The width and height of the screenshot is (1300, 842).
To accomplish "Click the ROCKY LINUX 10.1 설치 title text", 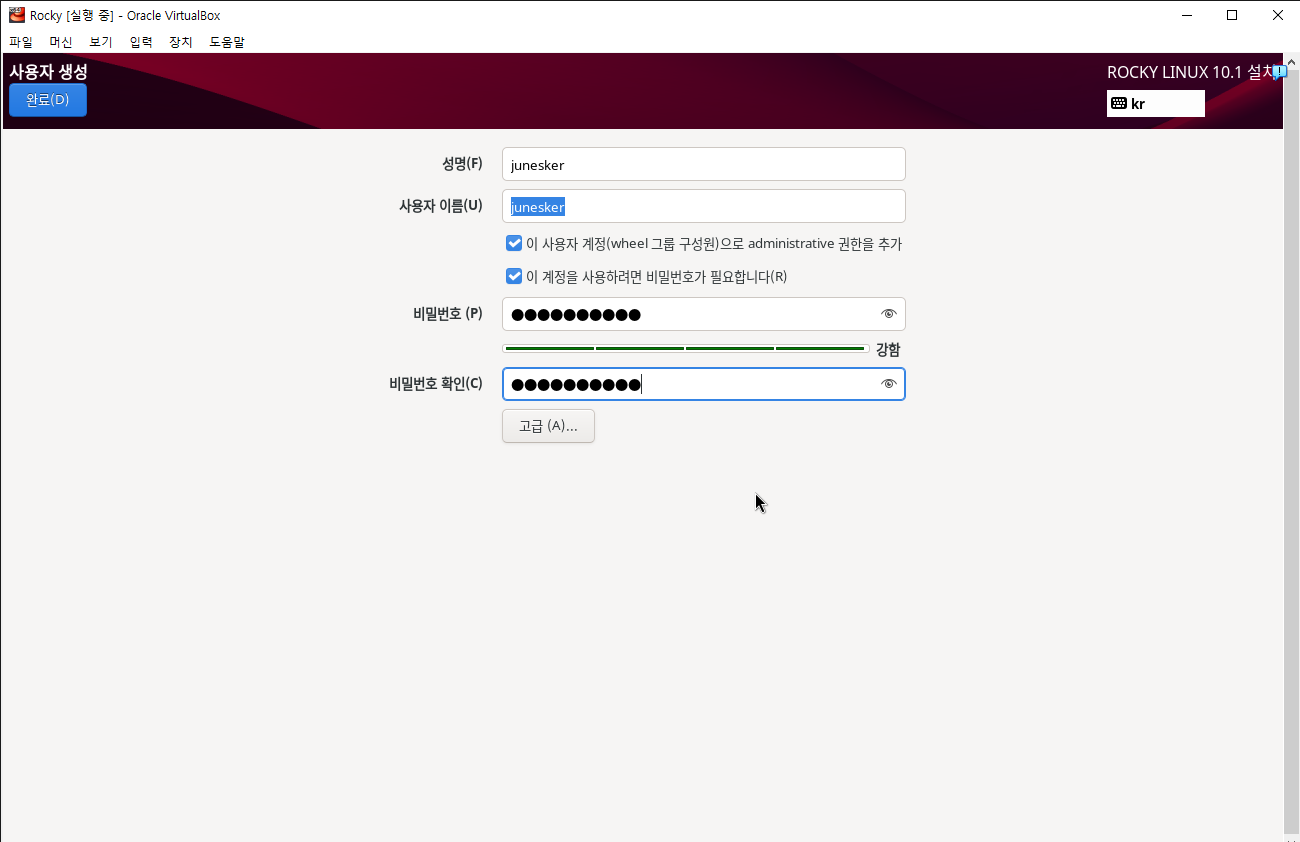I will [x=1190, y=72].
